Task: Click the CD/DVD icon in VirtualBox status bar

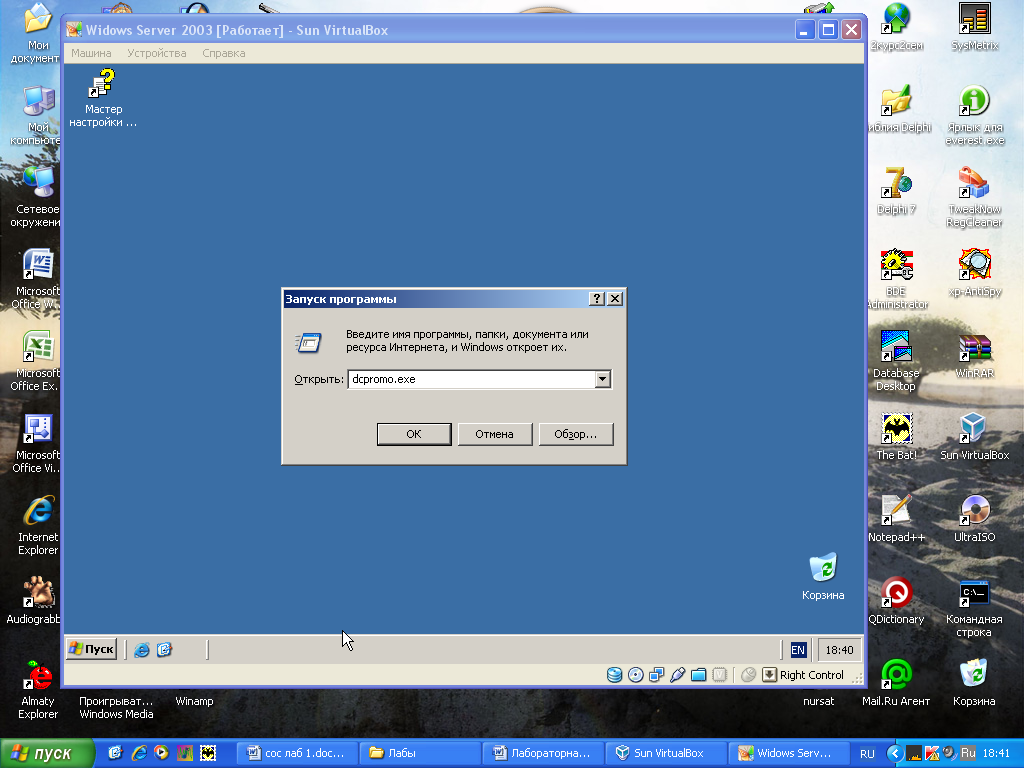Action: (x=635, y=675)
